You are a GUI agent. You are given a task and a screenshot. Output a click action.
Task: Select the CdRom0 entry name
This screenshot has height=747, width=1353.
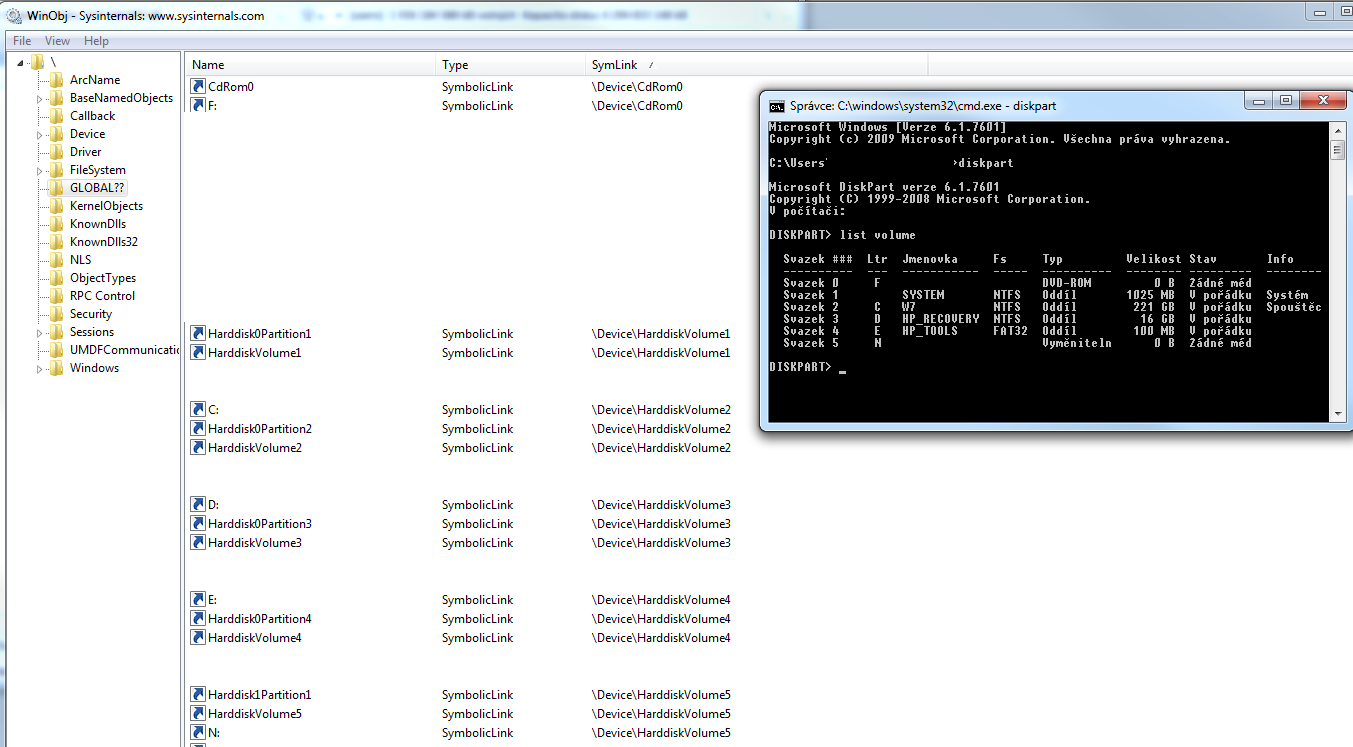231,87
